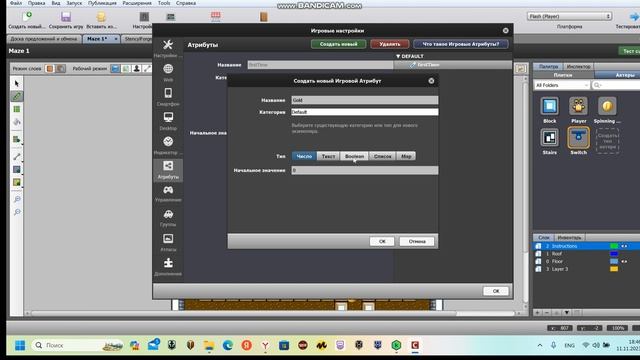The height and width of the screenshot is (360, 640).
Task: Select the arrow selection tool in scene editor
Action: tap(17, 84)
